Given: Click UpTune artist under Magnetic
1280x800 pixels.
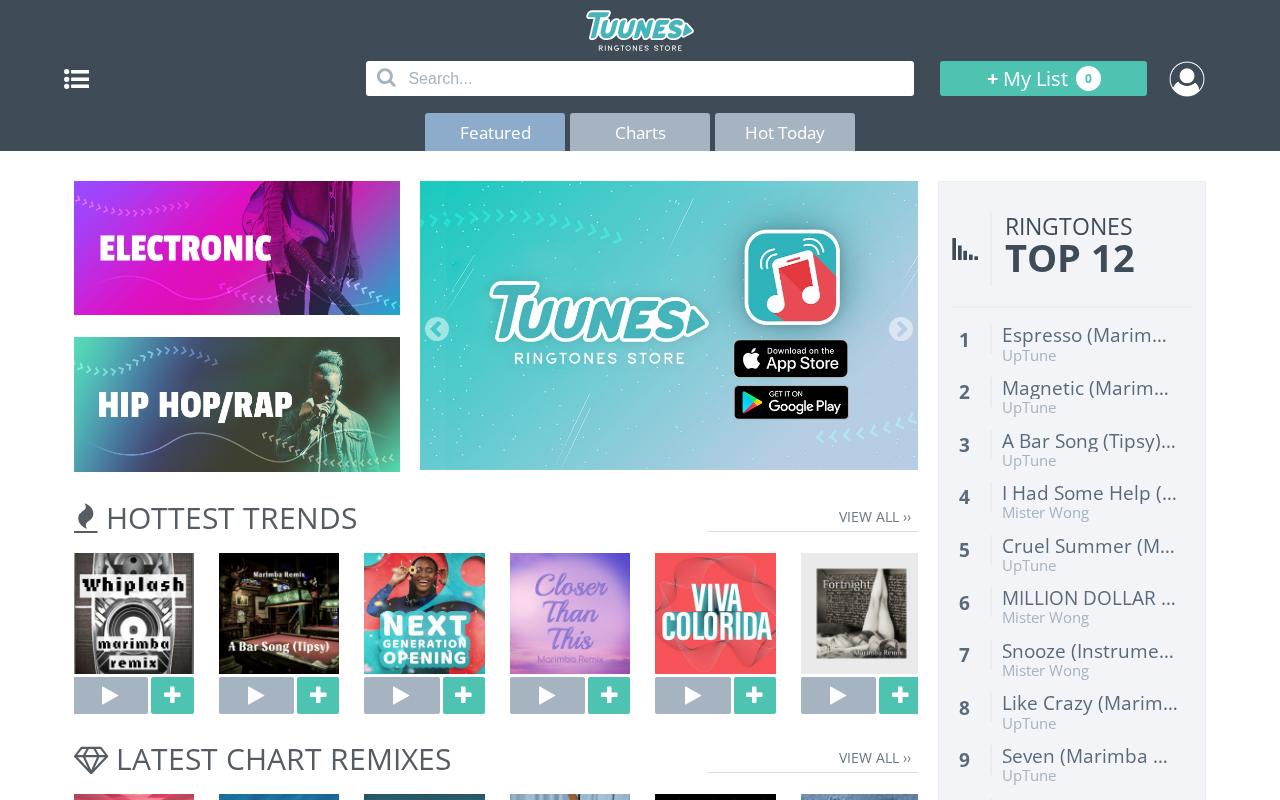Looking at the screenshot, I should click(x=1029, y=407).
